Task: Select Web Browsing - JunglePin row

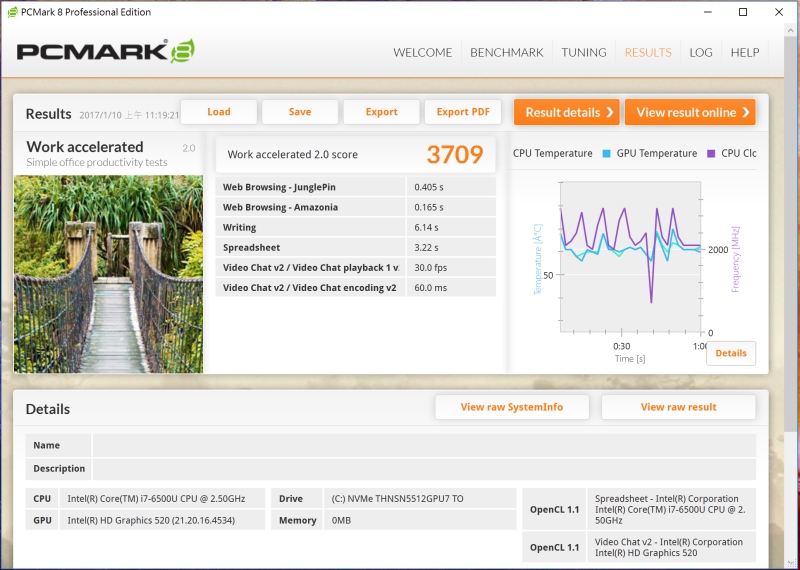Action: coord(356,187)
